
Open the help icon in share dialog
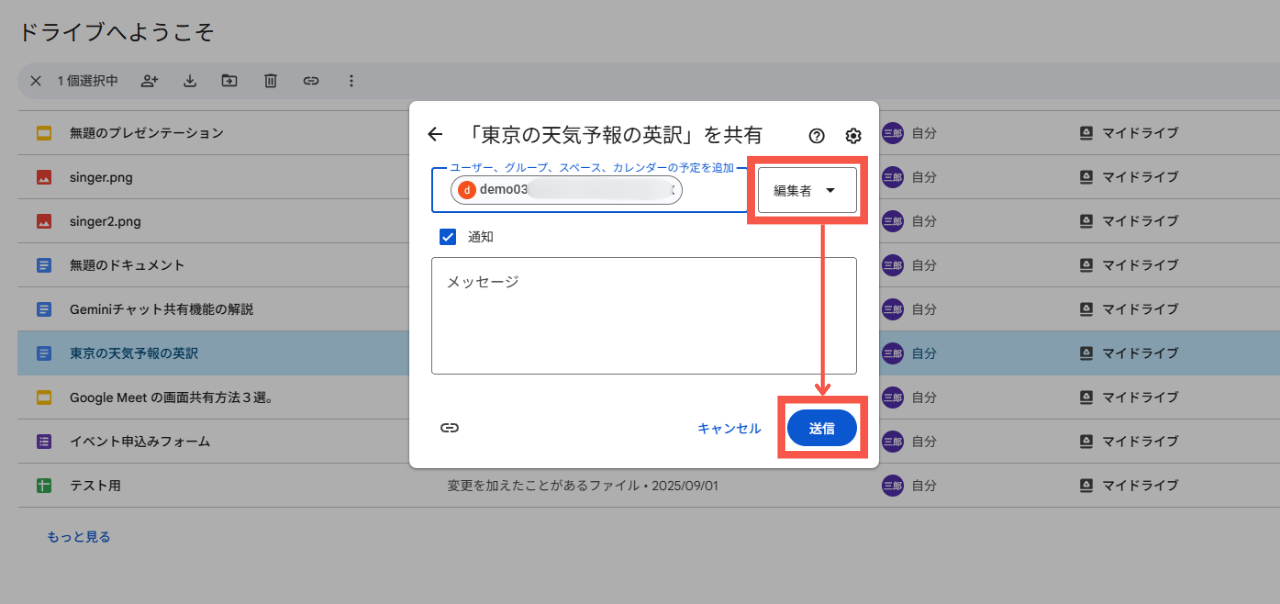click(817, 136)
